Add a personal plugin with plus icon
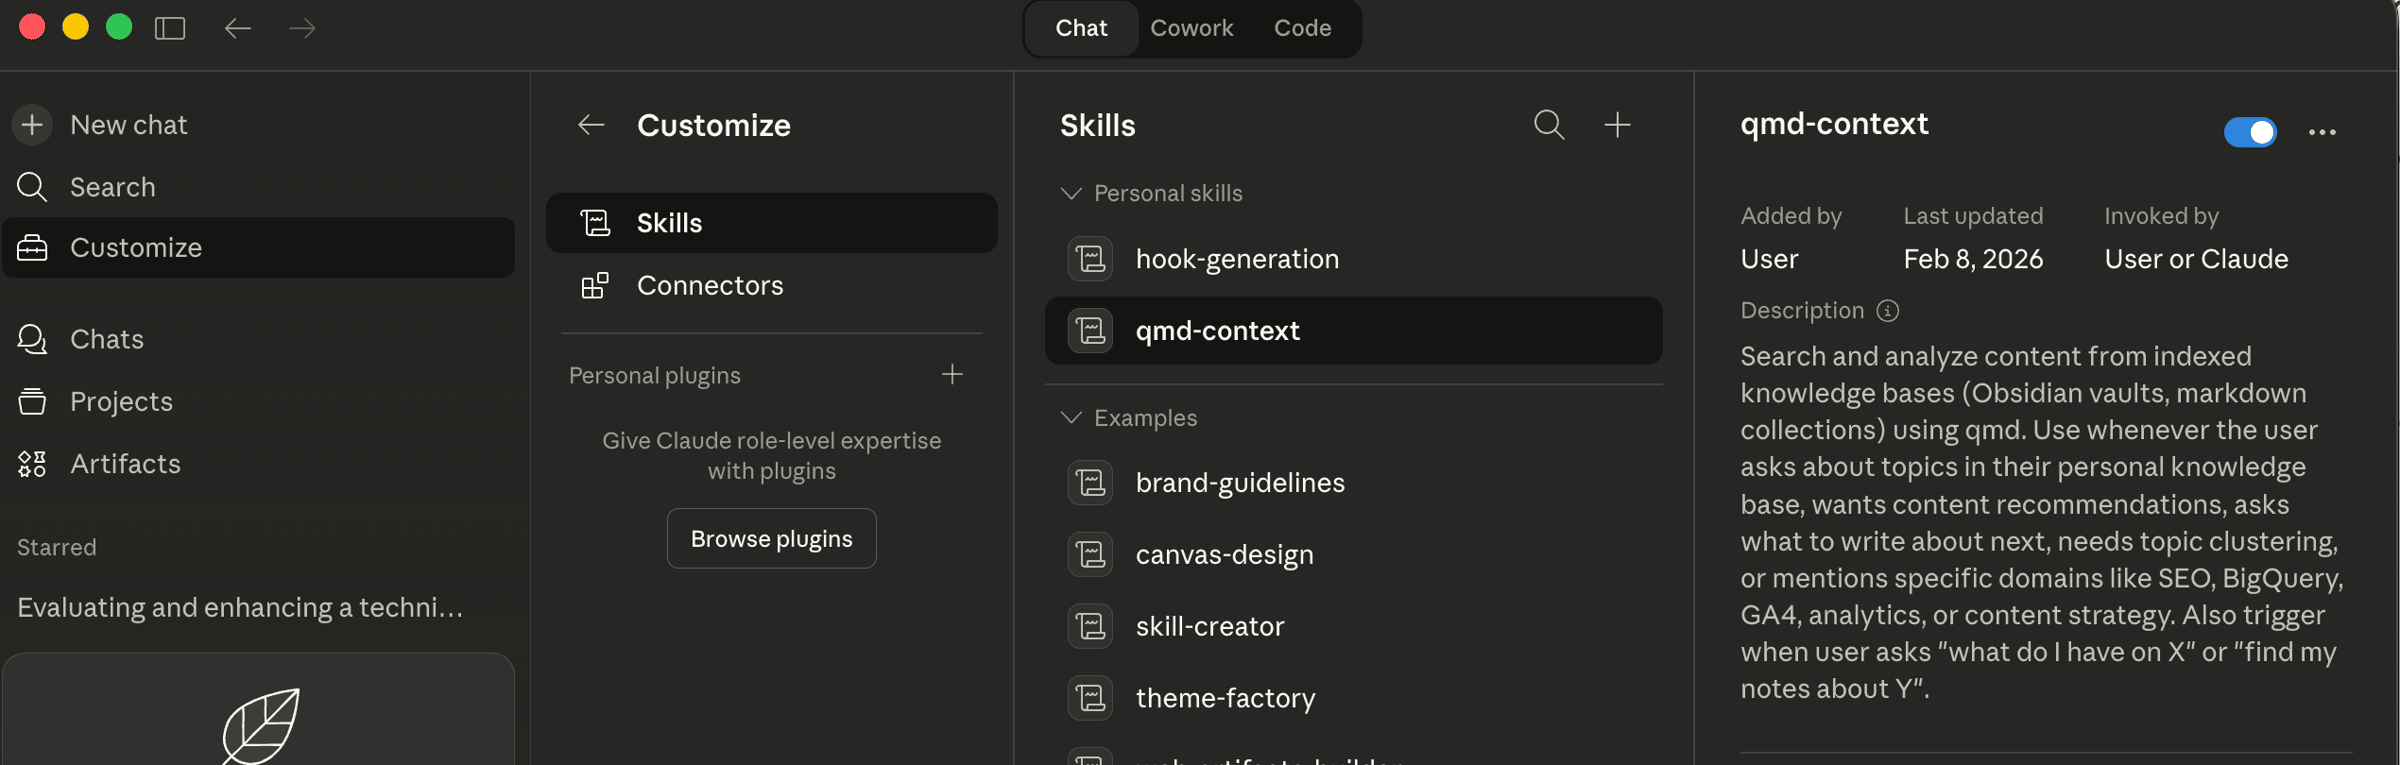The image size is (2400, 765). pyautogui.click(x=952, y=375)
